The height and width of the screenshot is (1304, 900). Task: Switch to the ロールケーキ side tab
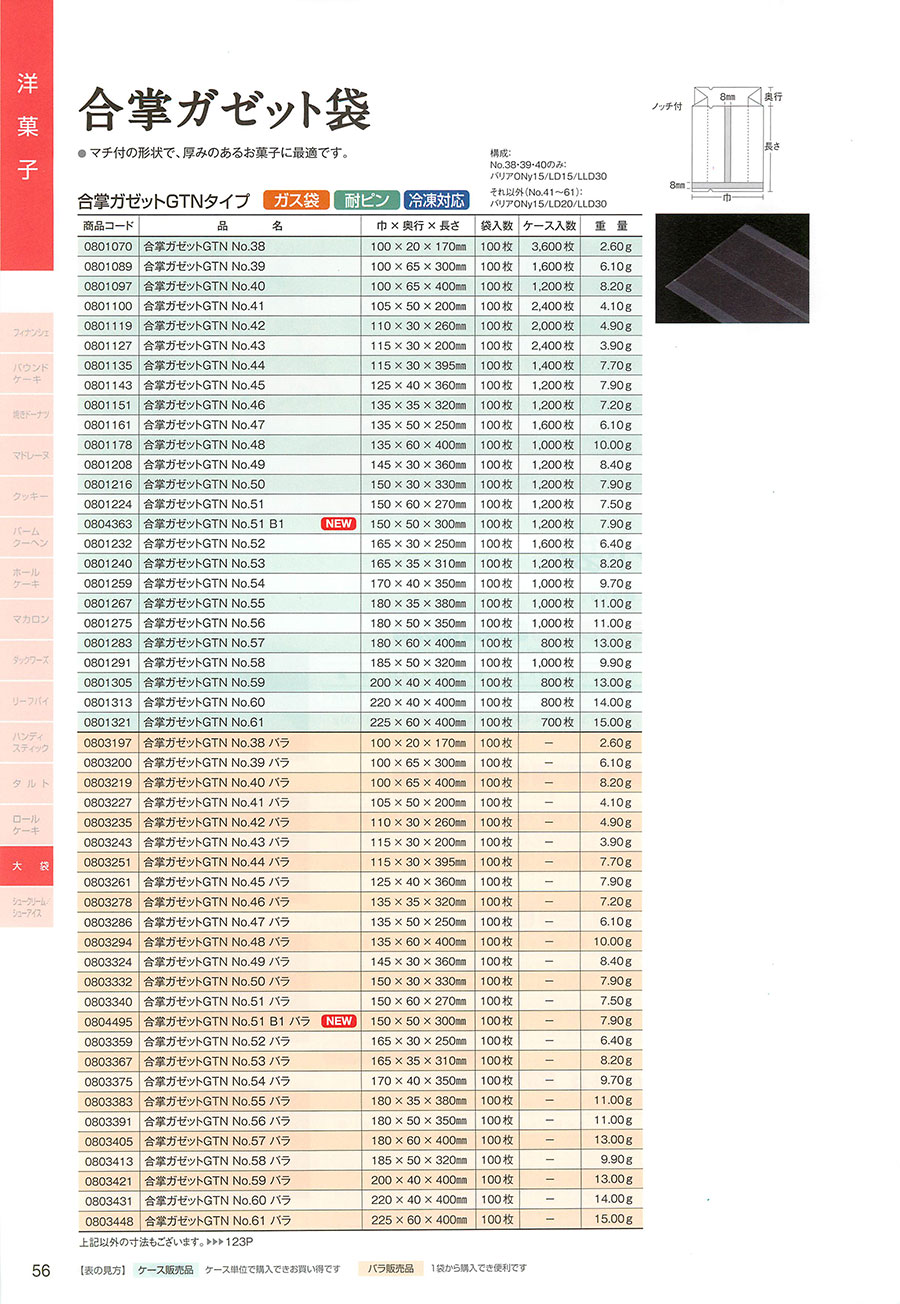tap(26, 825)
